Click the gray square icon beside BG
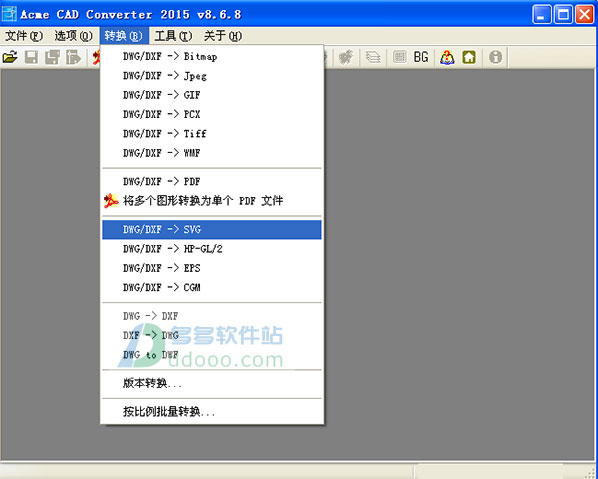The height and width of the screenshot is (479, 598). [400, 57]
